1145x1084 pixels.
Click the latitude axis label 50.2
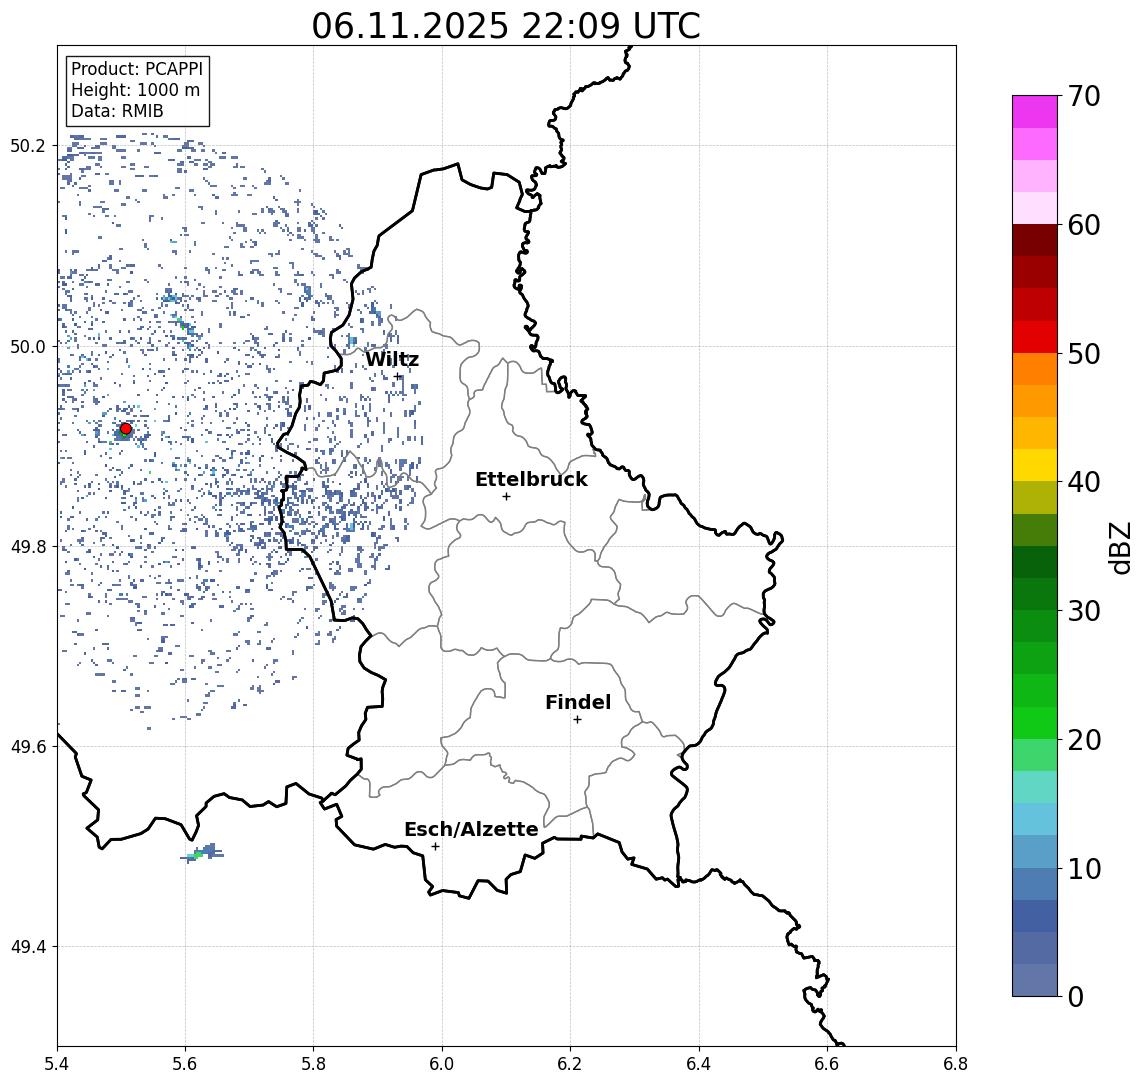(x=26, y=145)
